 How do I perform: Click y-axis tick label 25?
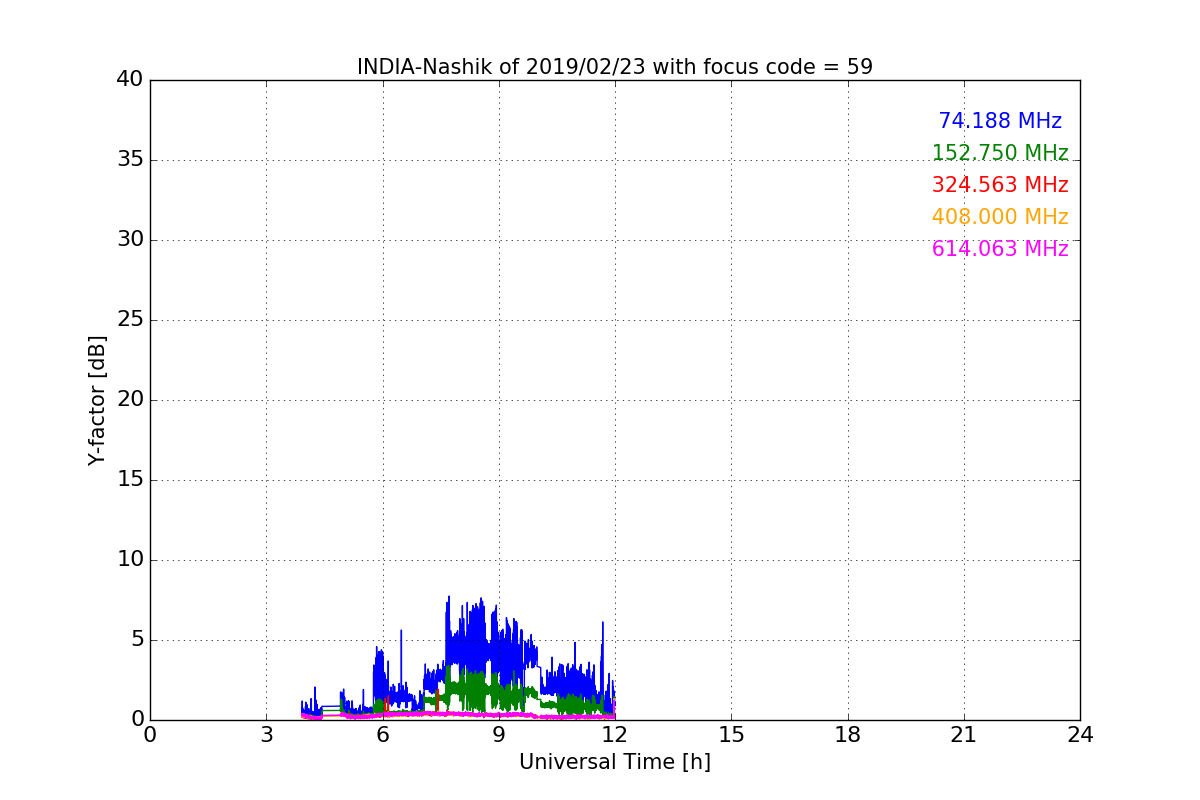[130, 320]
